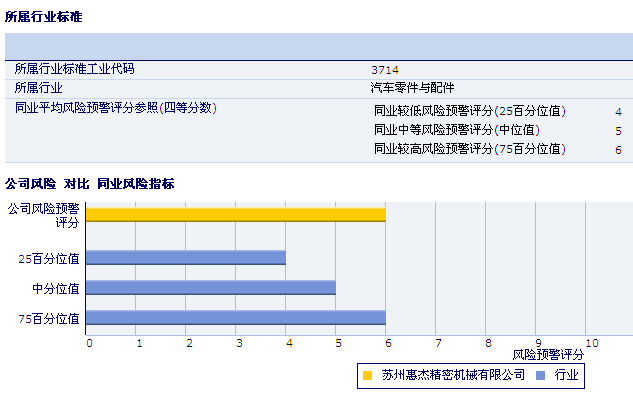Click the industry code value 3714
Screen dimensions: 633x394
(385, 70)
